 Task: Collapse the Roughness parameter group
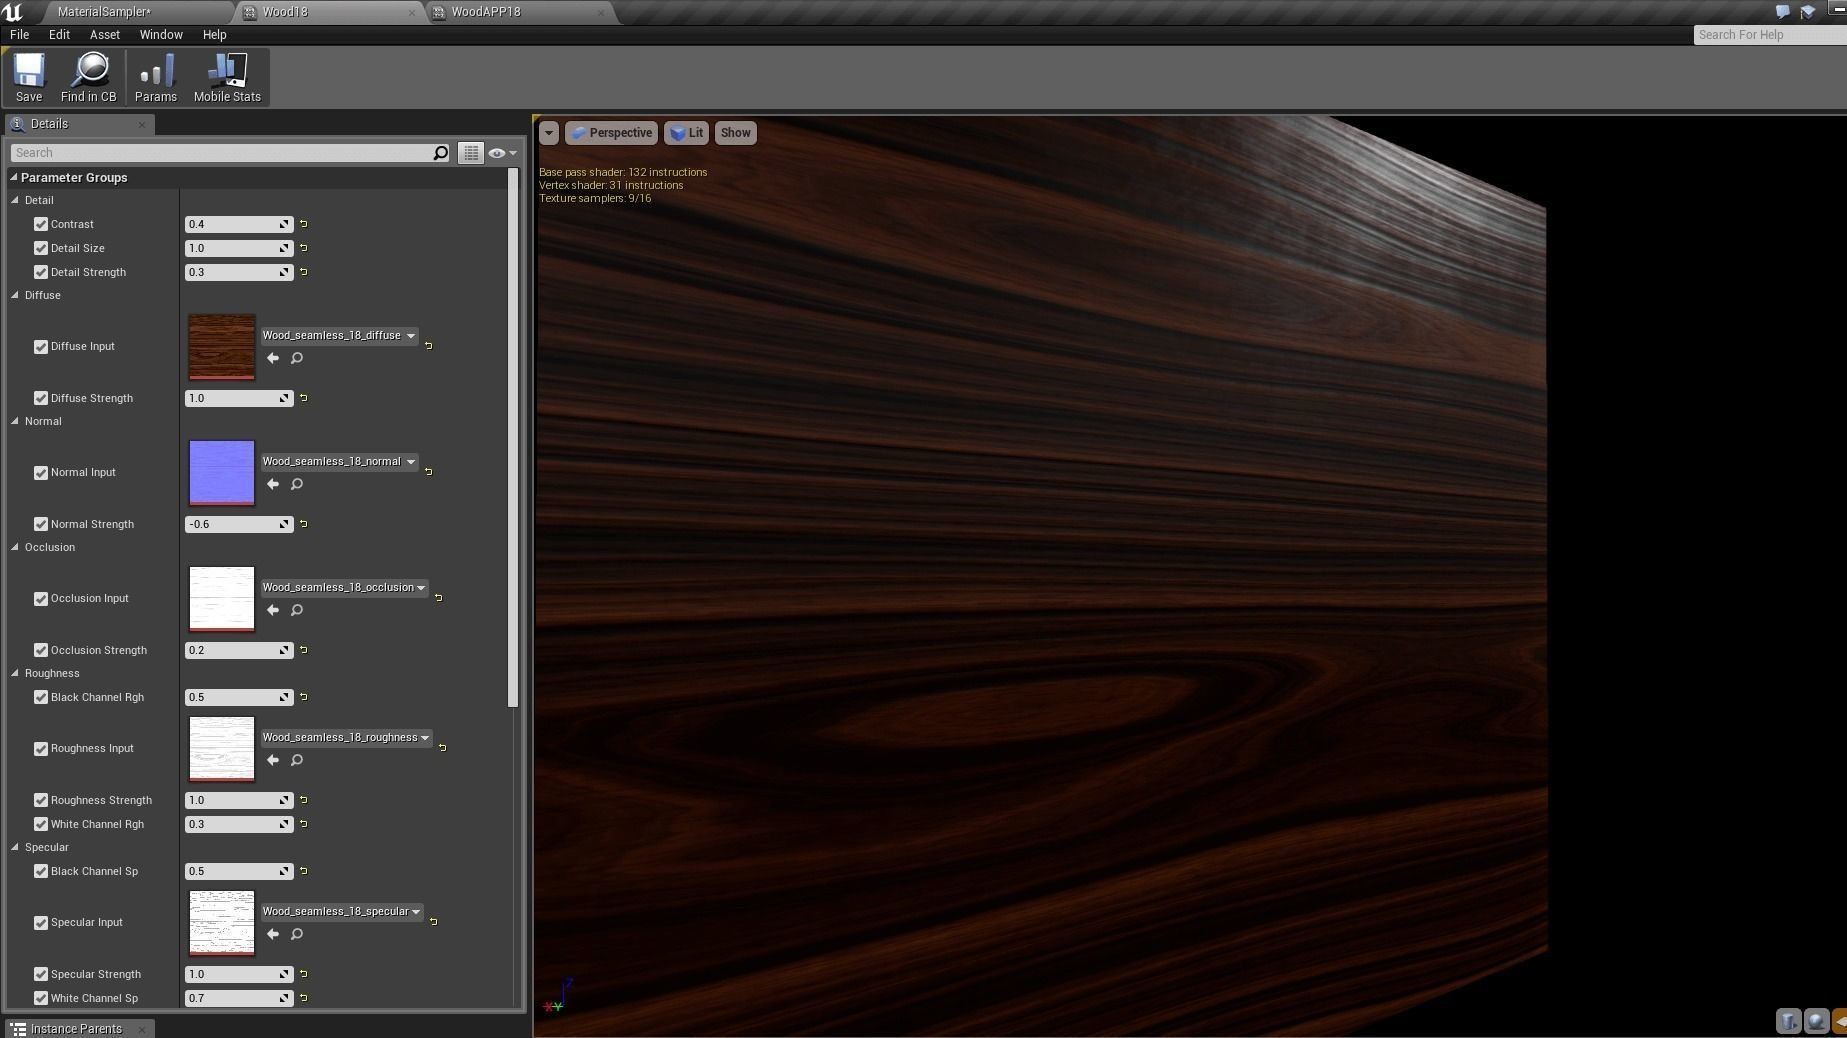(x=14, y=673)
